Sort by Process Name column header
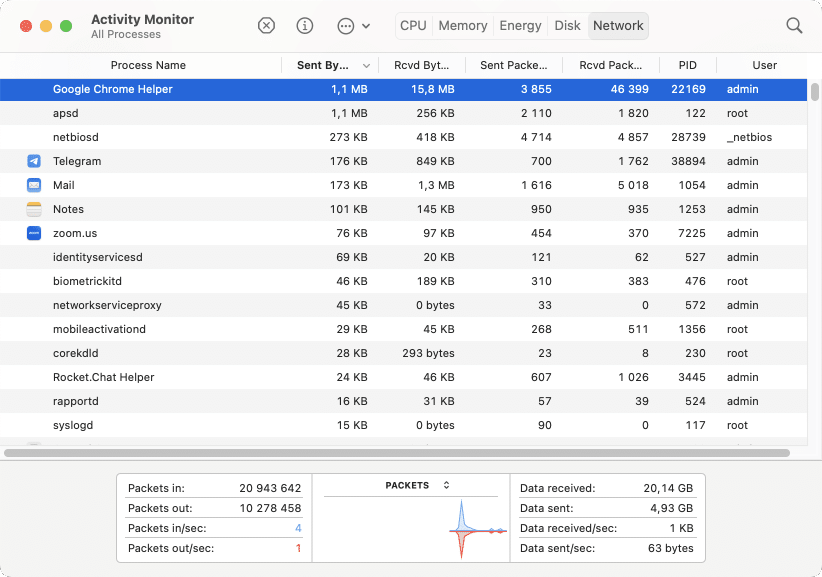The image size is (822, 577). [x=148, y=66]
